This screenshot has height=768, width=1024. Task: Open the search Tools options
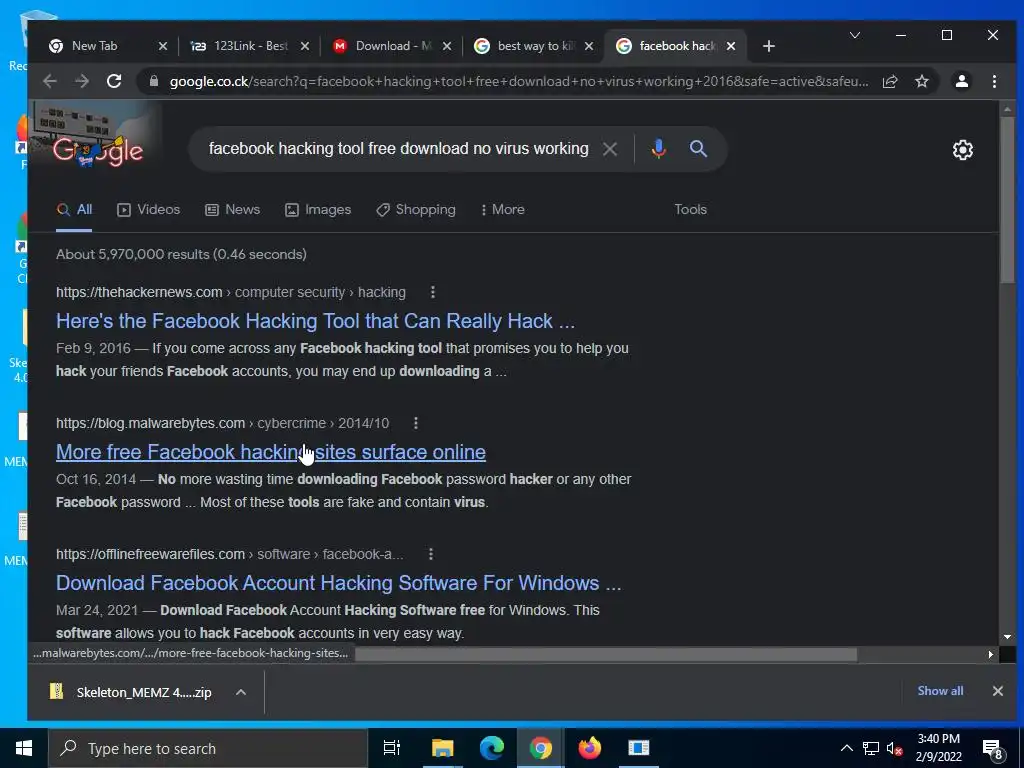coord(690,210)
